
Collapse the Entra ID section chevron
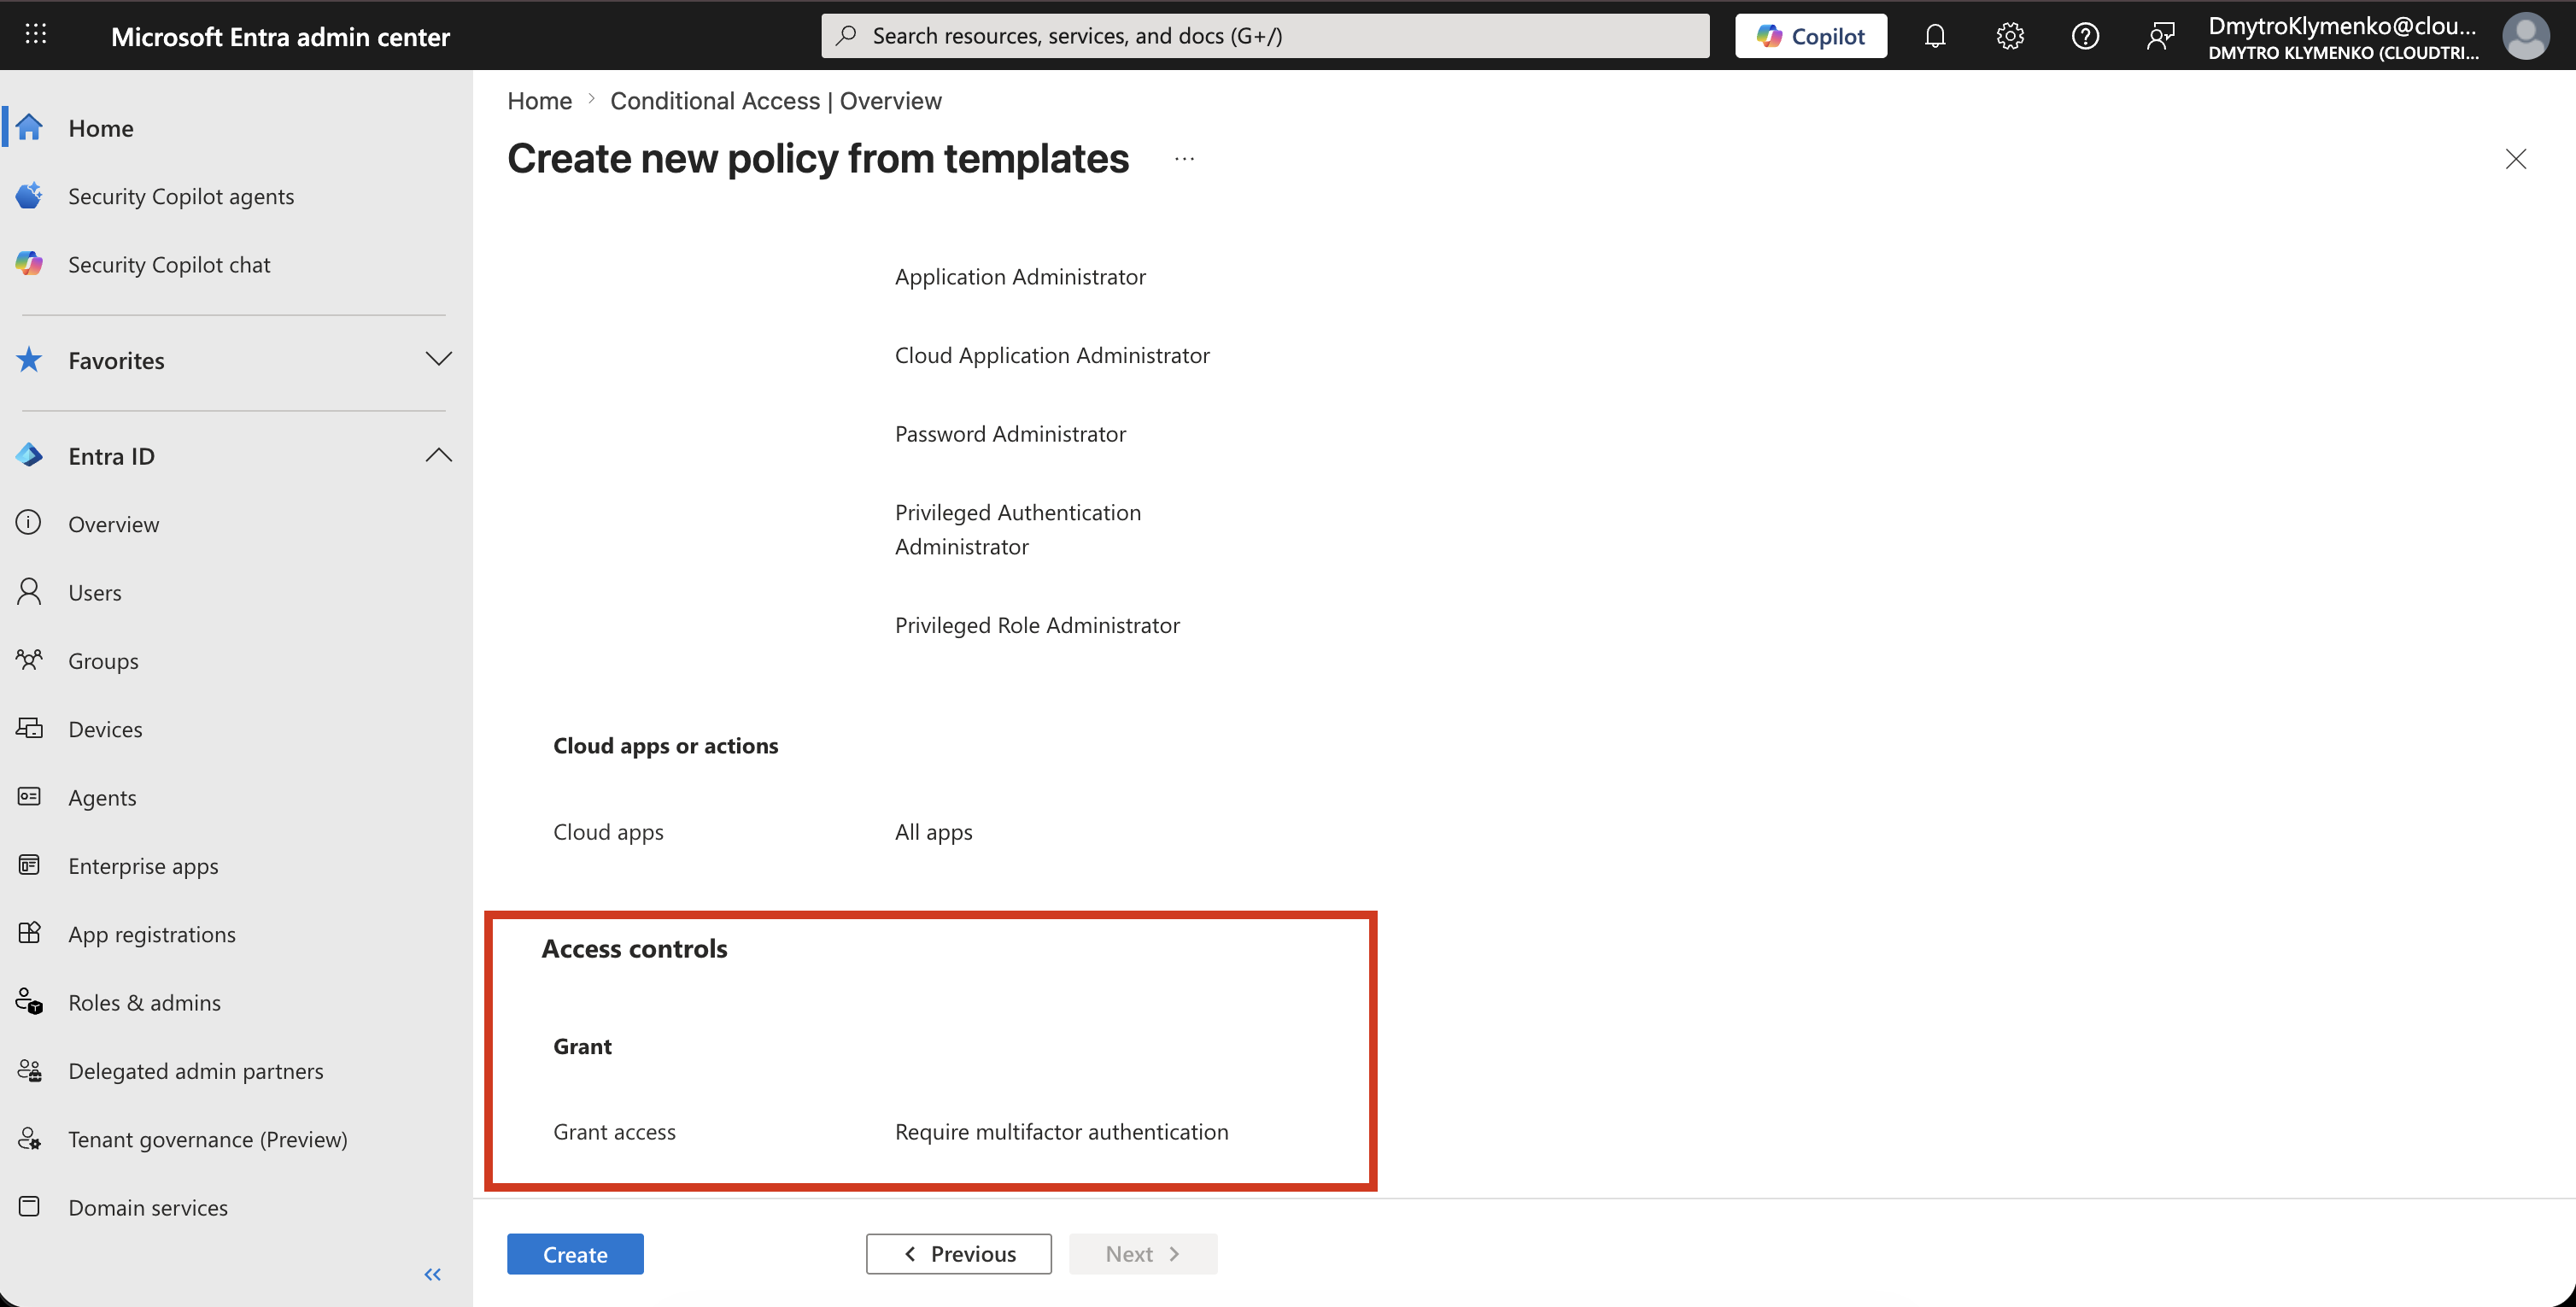[438, 455]
